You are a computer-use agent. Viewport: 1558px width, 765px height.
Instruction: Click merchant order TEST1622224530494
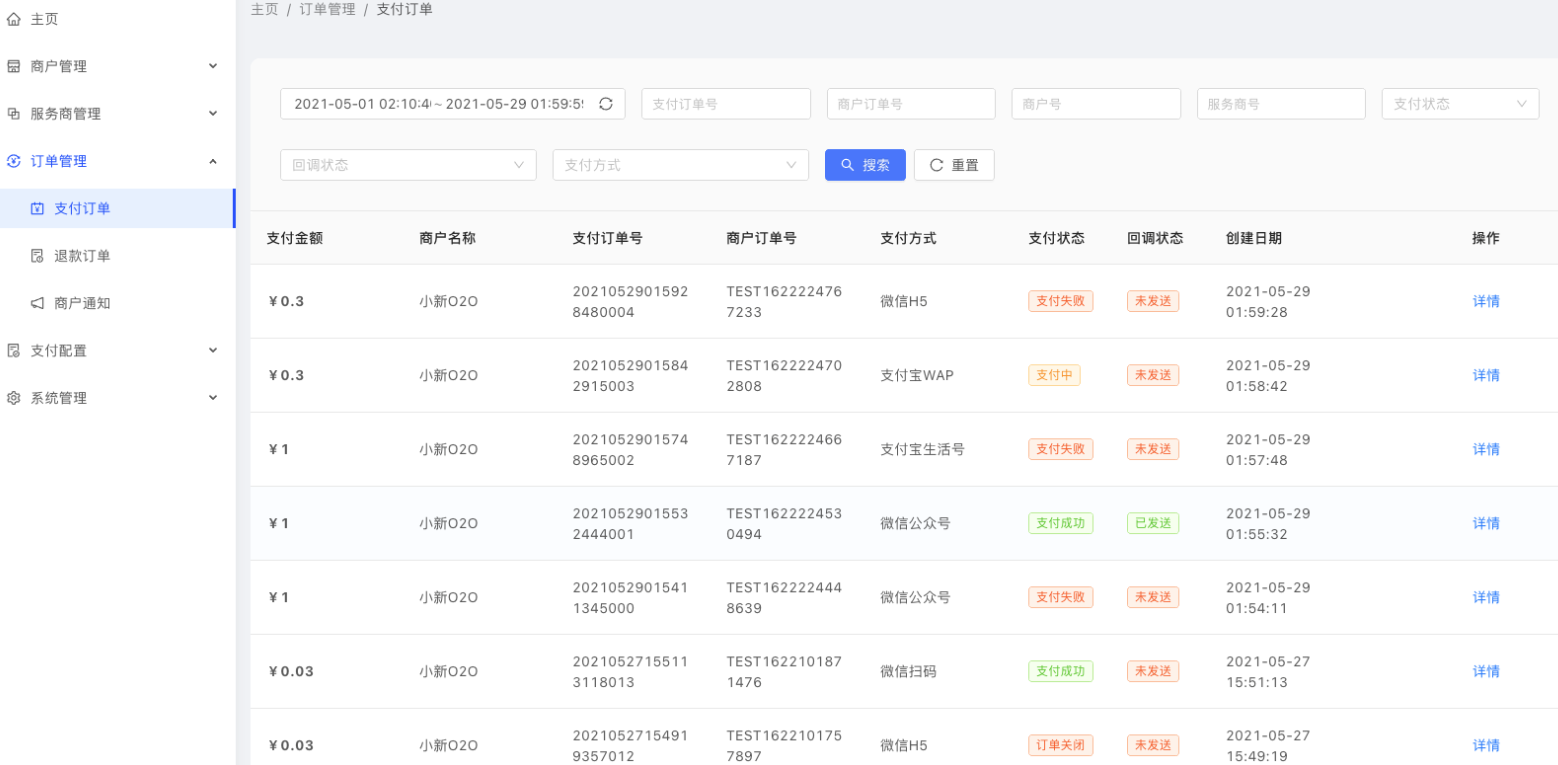784,523
